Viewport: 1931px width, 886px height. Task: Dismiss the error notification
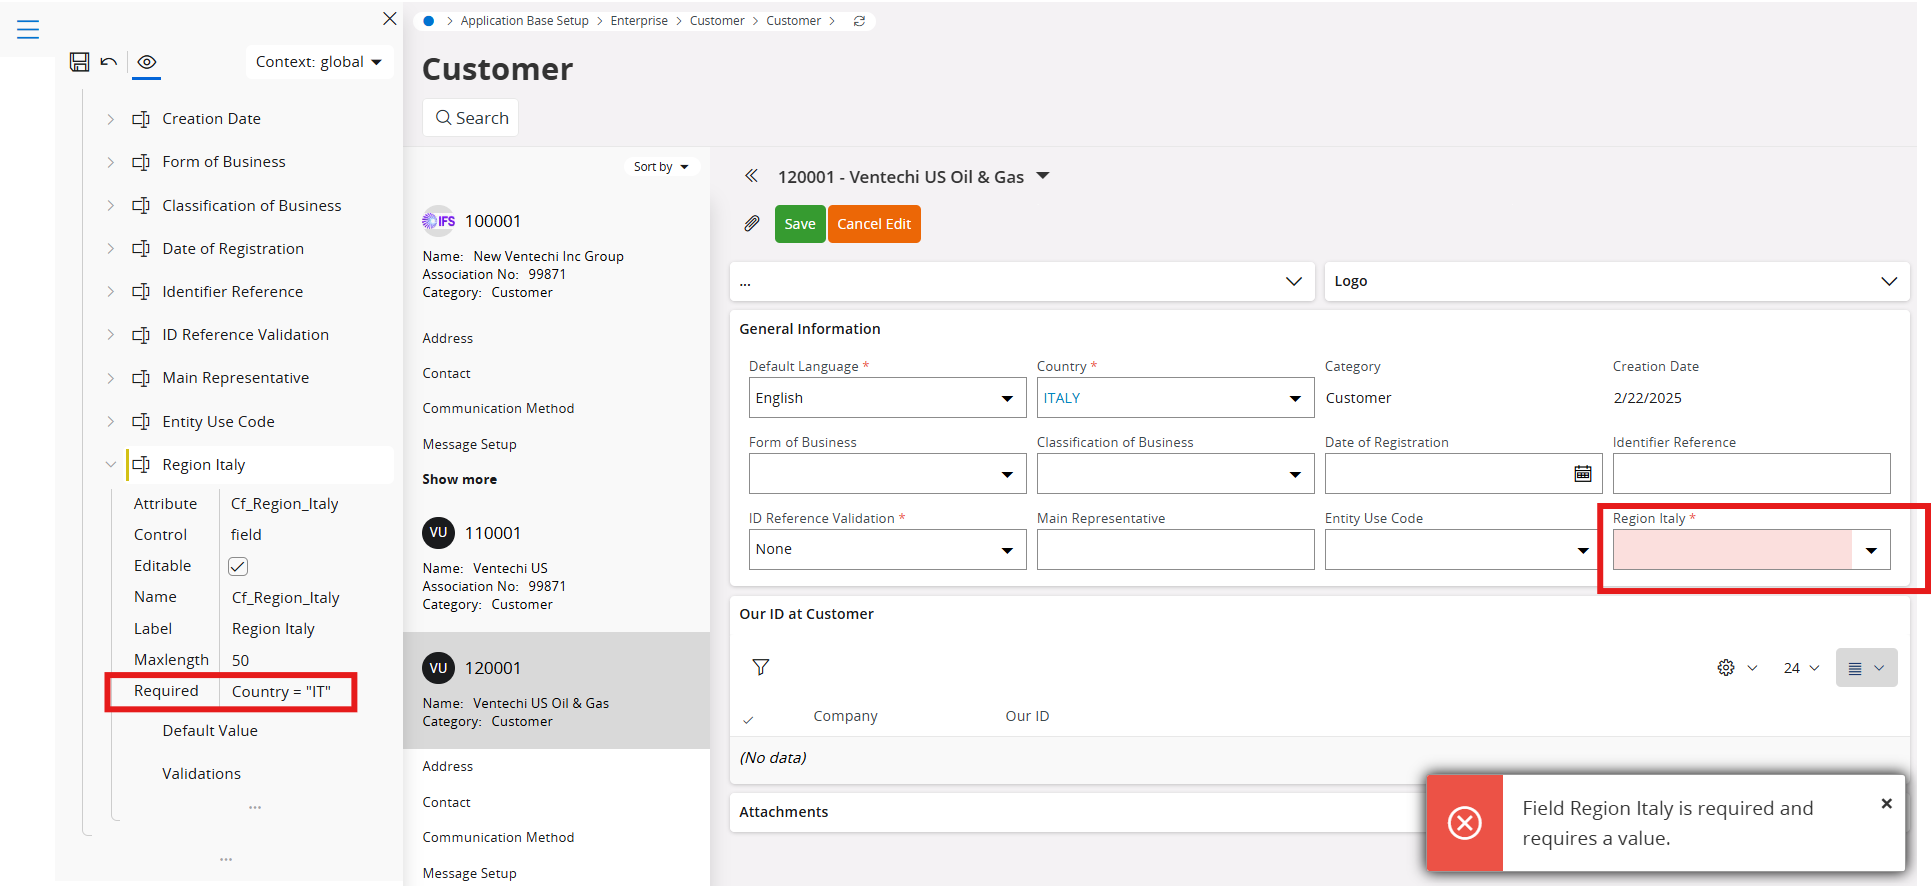point(1886,804)
